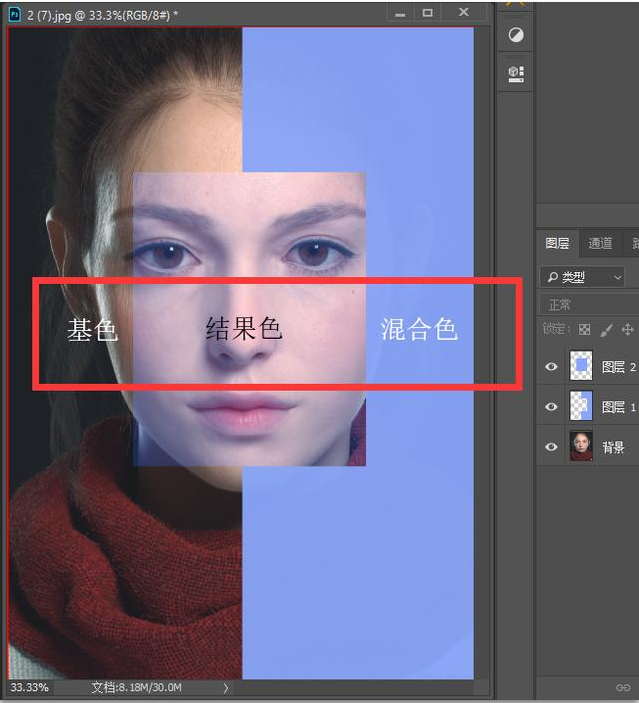639x703 pixels.
Task: Click the link layers icon
Action: coord(623,688)
